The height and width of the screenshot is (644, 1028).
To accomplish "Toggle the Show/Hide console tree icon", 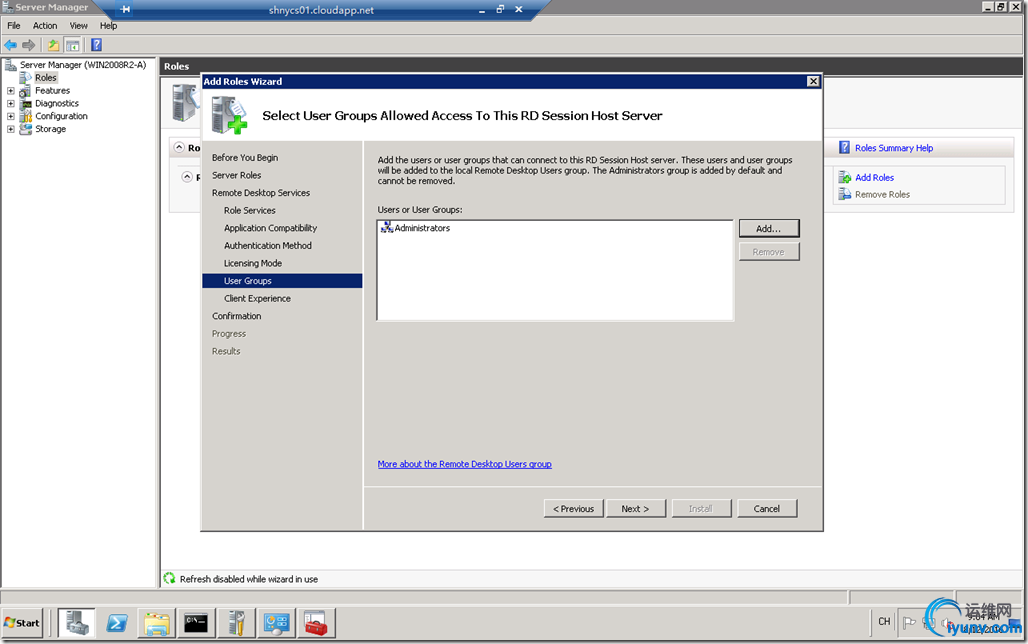I will [73, 45].
